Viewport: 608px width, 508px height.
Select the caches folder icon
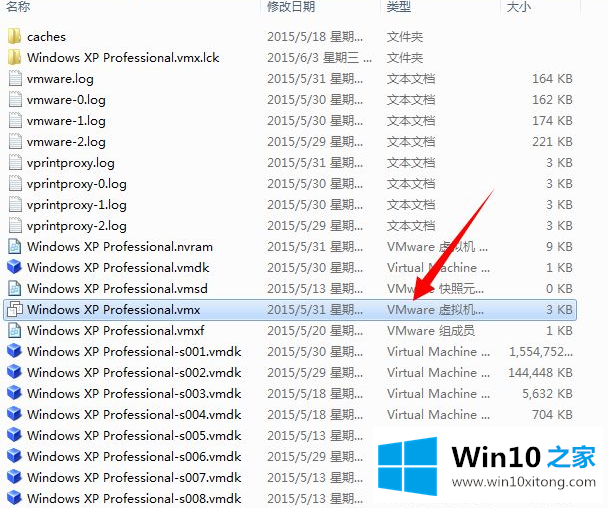(14, 36)
